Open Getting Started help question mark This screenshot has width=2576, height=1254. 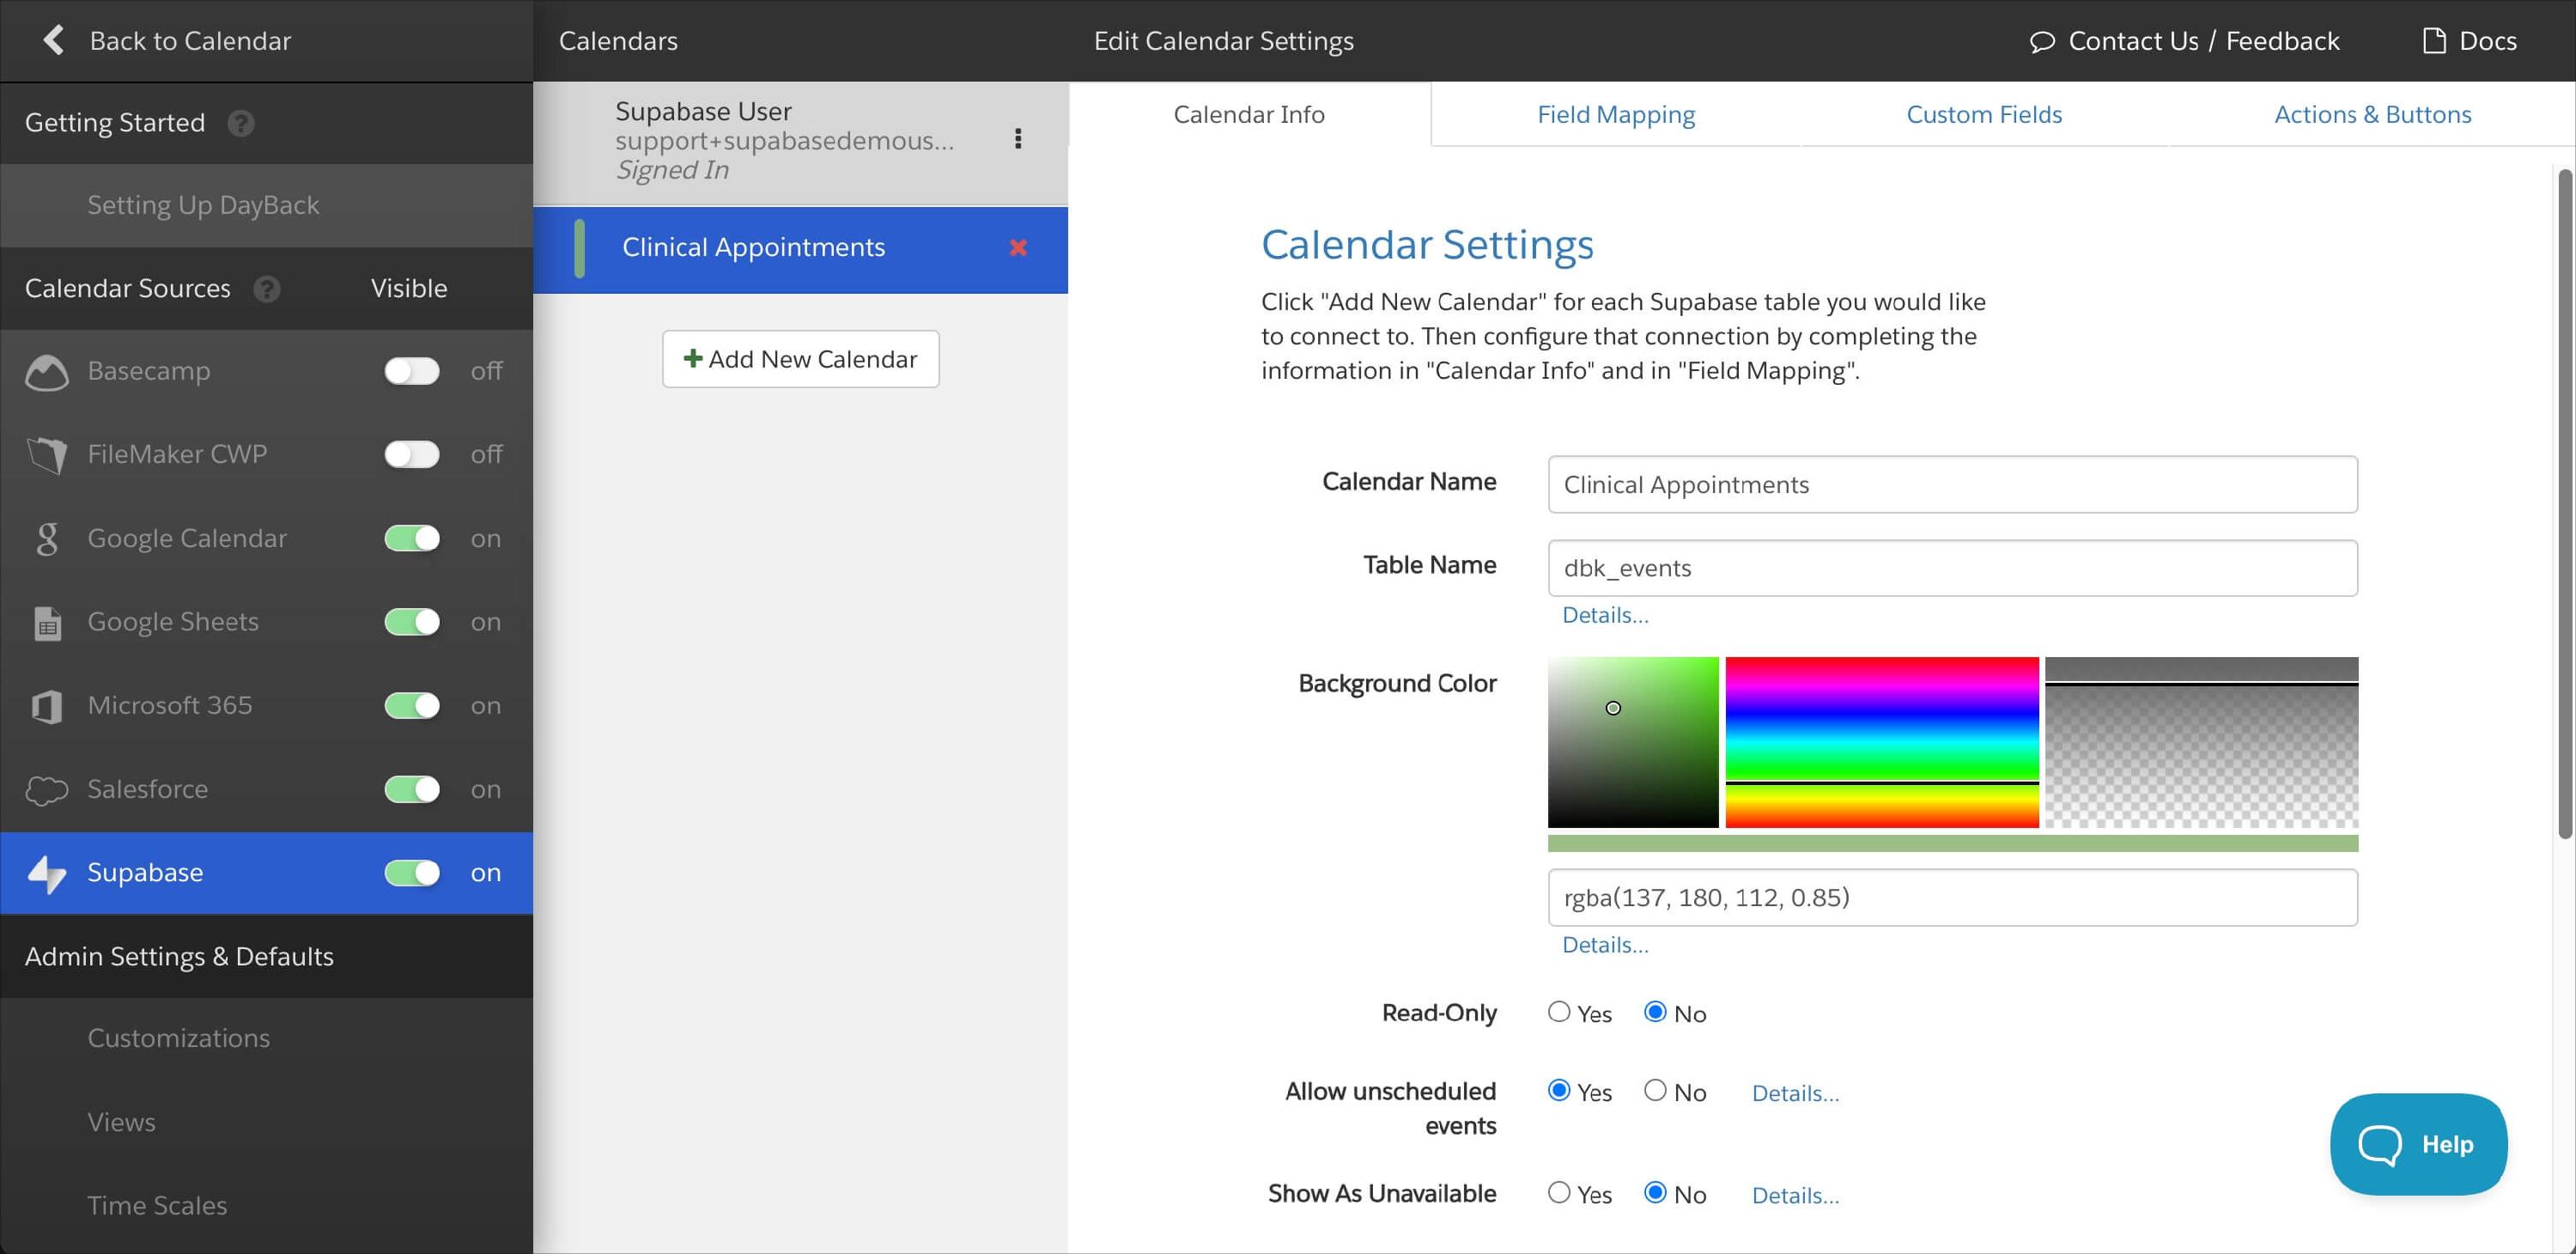click(241, 123)
